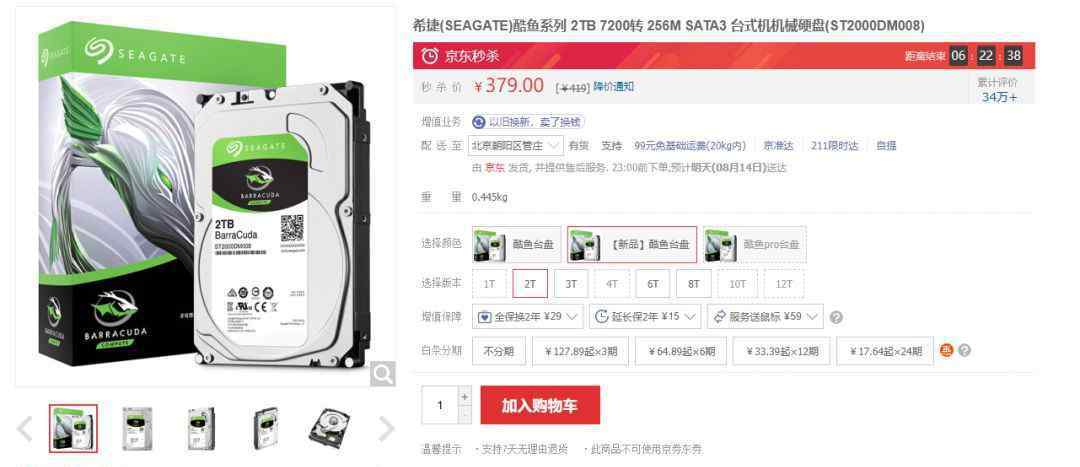Choose the ¥33.39起×12期 installment plan
The width and height of the screenshot is (1080, 467).
[782, 351]
